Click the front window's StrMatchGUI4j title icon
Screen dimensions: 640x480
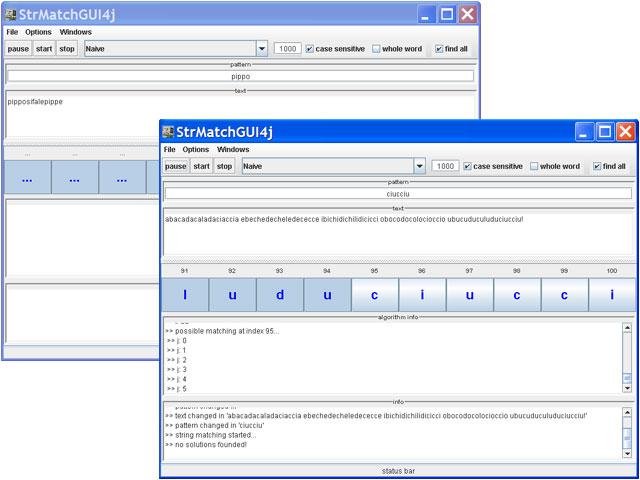pyautogui.click(x=168, y=132)
